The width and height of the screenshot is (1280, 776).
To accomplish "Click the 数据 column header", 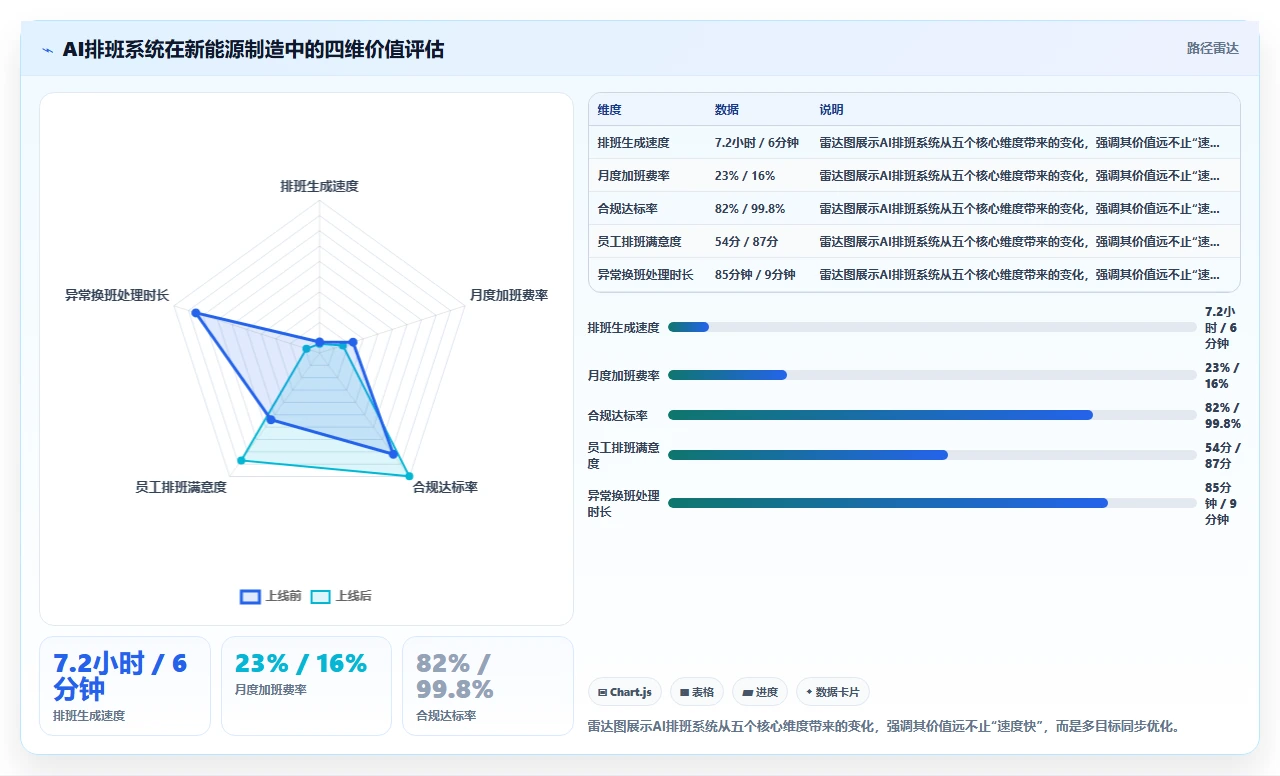I will click(x=726, y=110).
